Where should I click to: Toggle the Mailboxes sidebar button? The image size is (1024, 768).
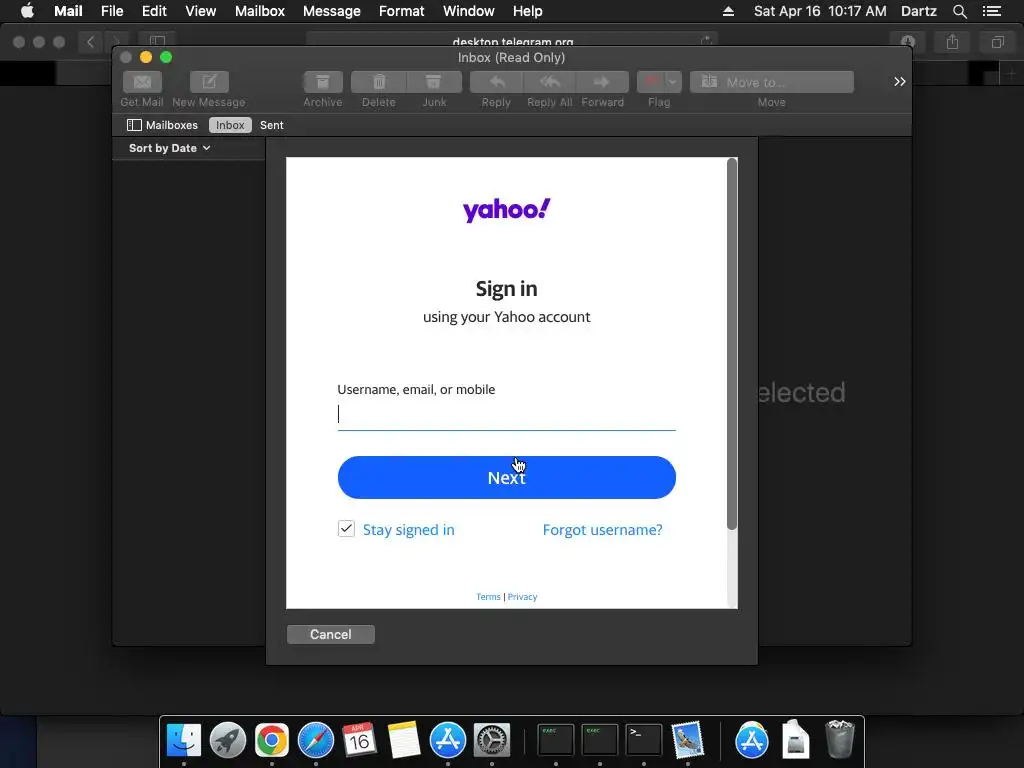pos(163,125)
